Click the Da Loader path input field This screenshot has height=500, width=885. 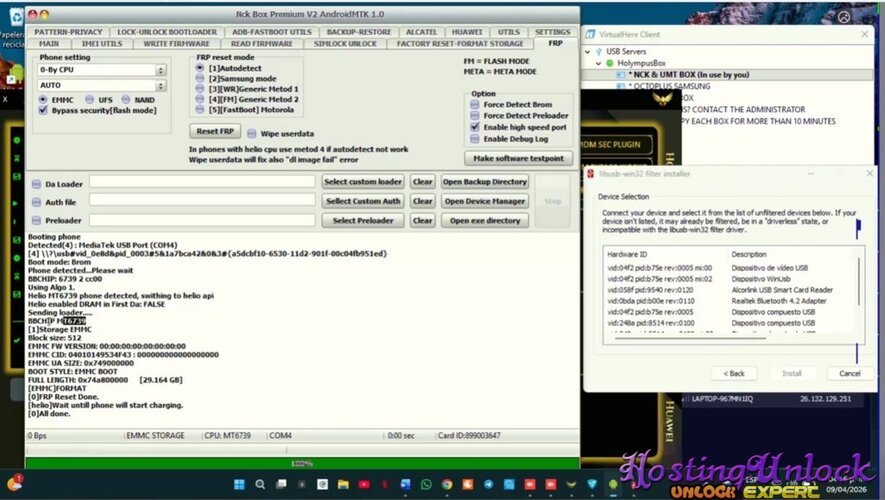202,182
